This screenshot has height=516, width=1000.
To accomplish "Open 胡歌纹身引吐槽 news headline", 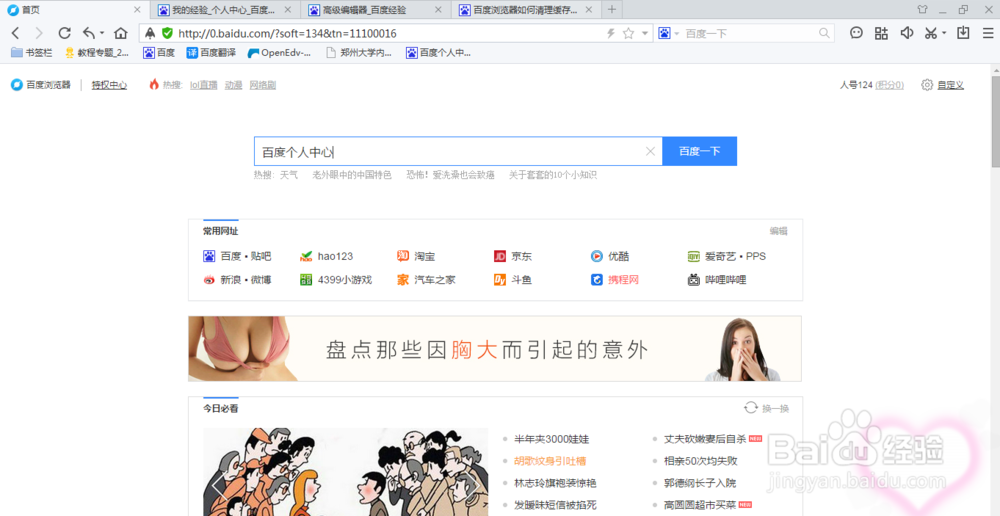I will (550, 461).
